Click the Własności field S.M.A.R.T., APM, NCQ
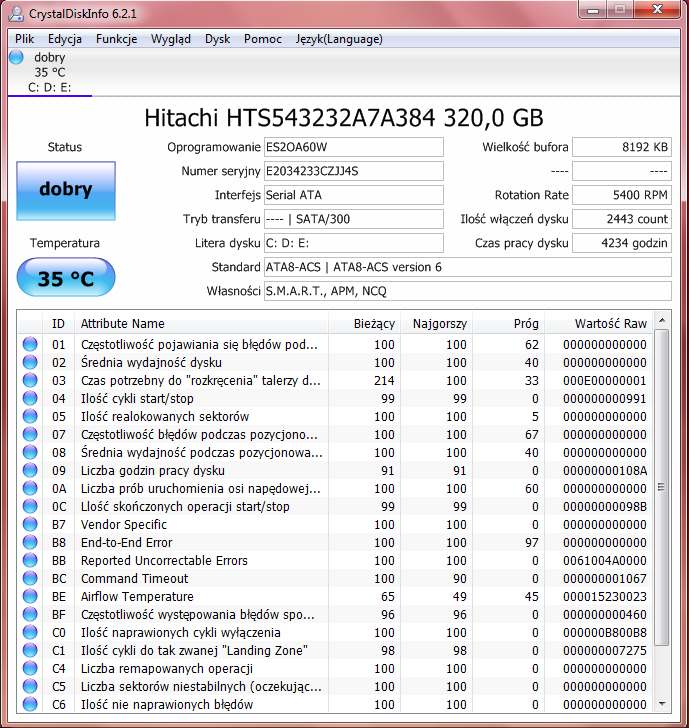Screen dimensions: 689x728 468,291
